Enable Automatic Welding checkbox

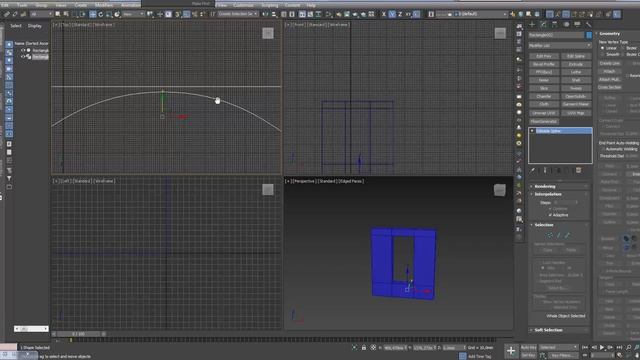pos(603,149)
